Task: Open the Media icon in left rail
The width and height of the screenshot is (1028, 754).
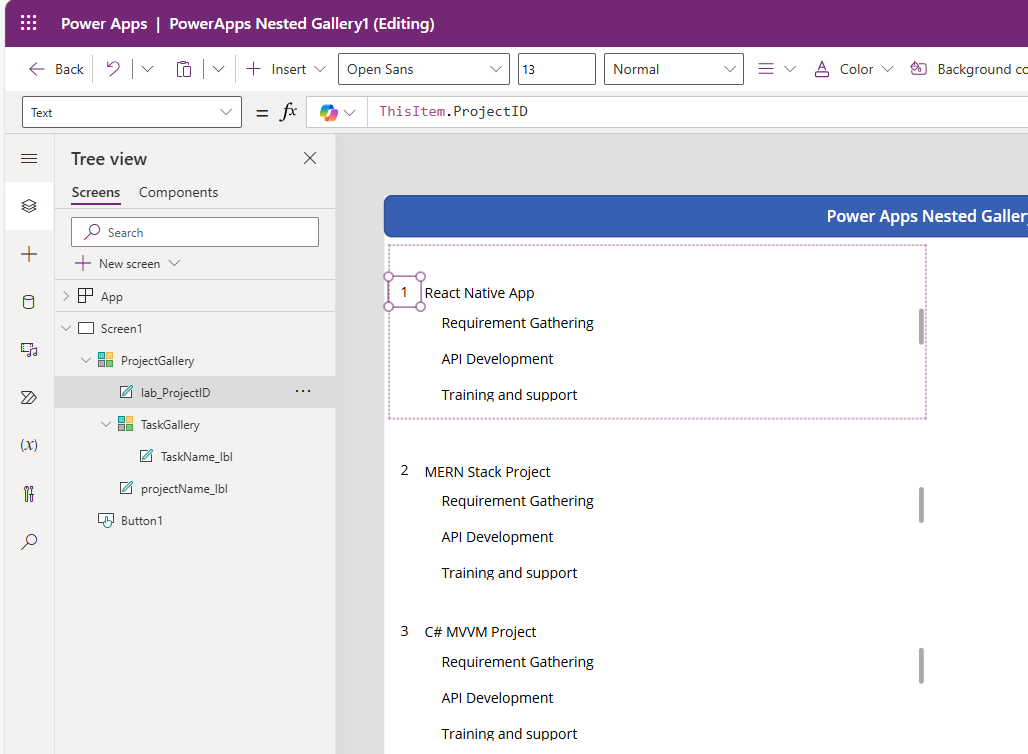Action: click(x=29, y=349)
